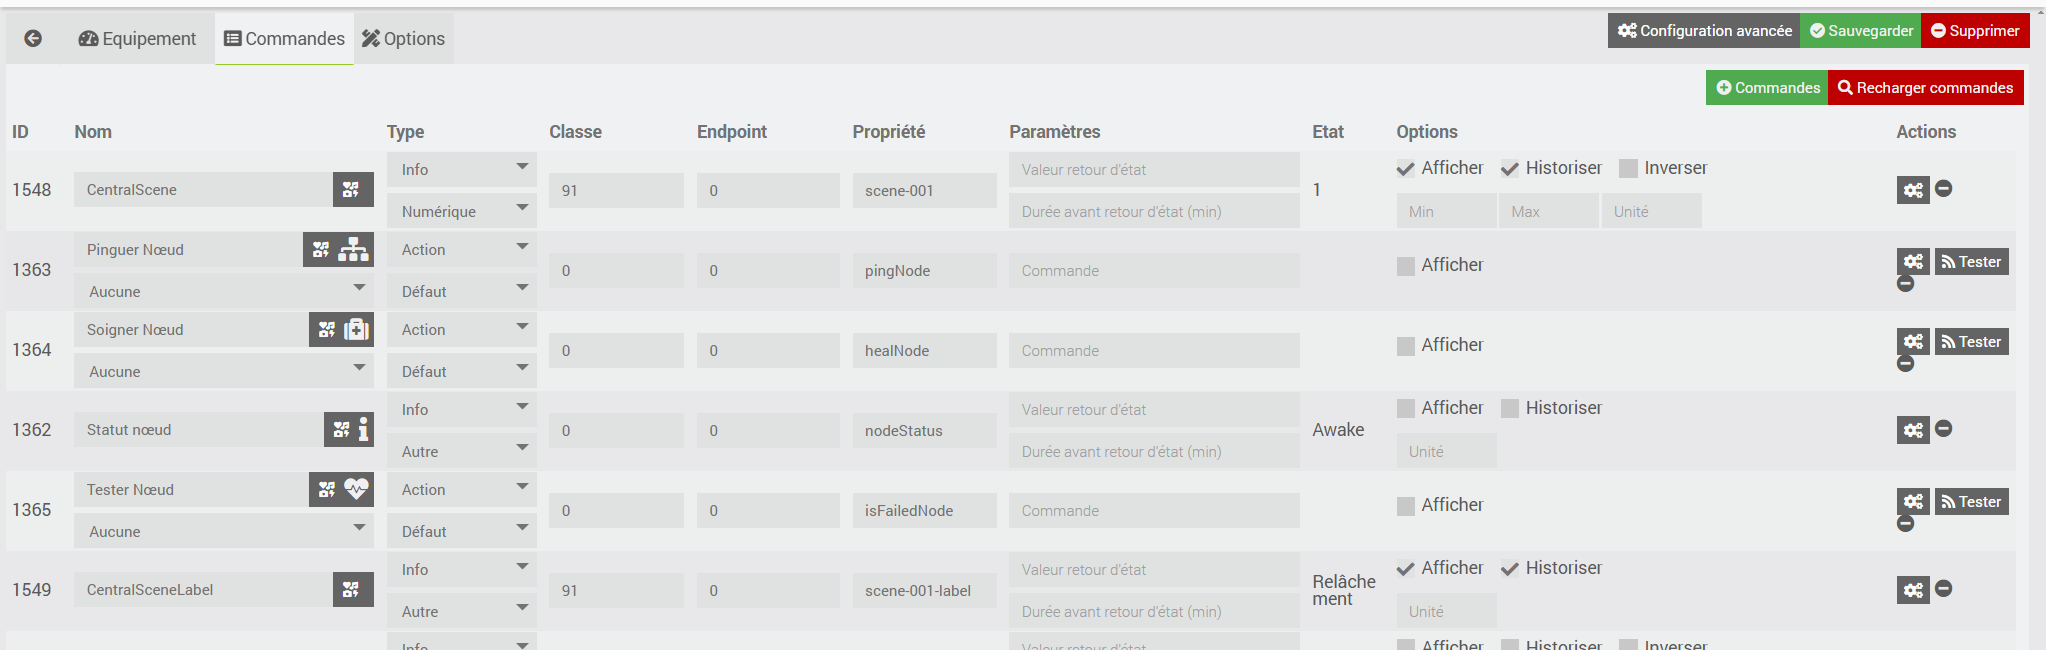Image resolution: width=2046 pixels, height=650 pixels.
Task: Click the info icon beside Statut nœud
Action: pyautogui.click(x=363, y=429)
